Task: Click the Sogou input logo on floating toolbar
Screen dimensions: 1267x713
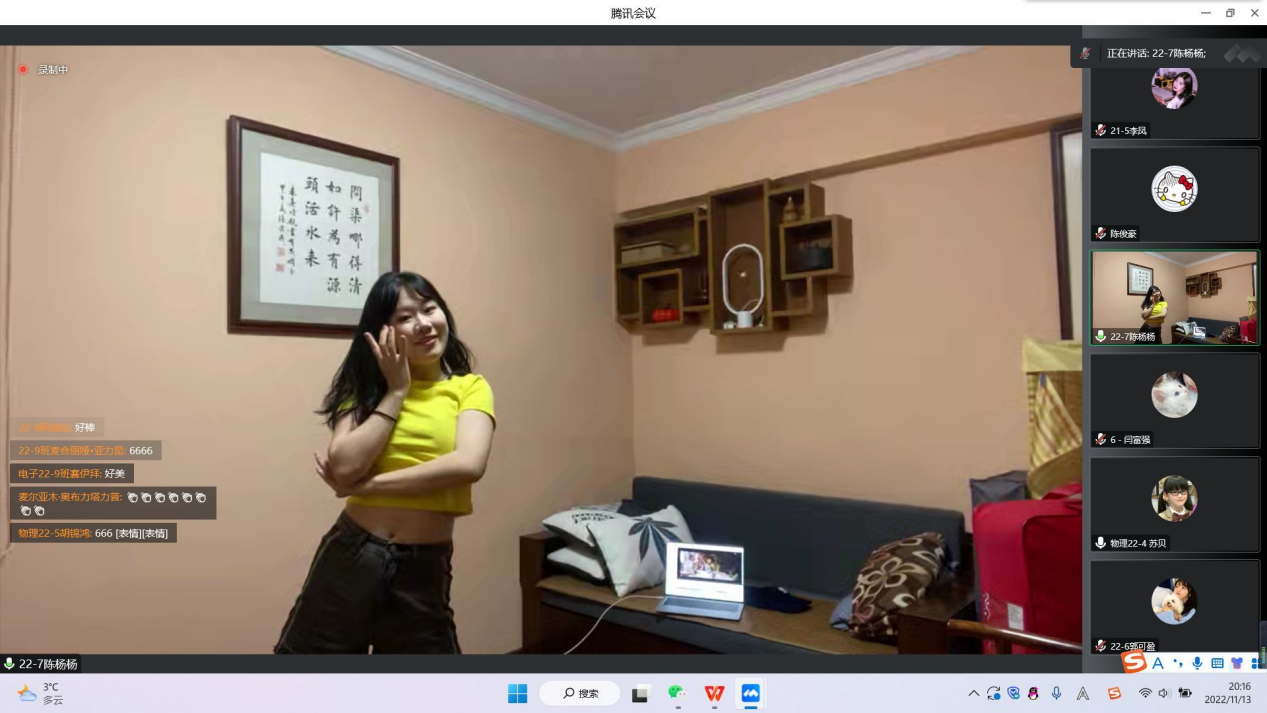Action: (1134, 662)
